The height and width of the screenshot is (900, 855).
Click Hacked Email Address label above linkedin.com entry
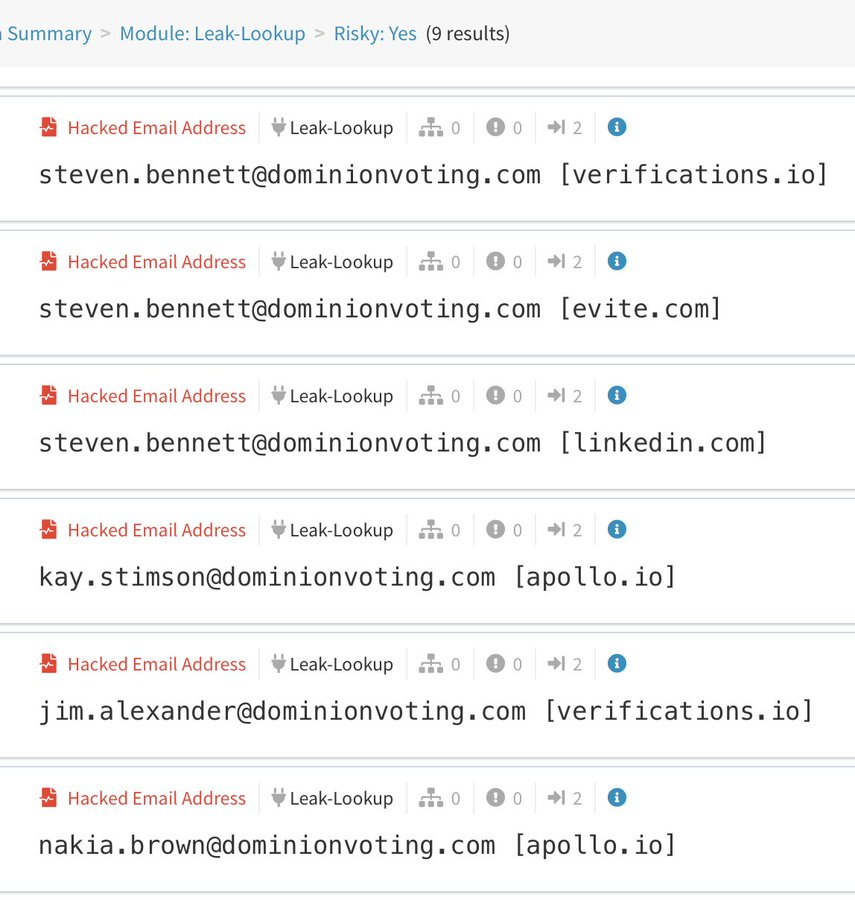click(157, 395)
